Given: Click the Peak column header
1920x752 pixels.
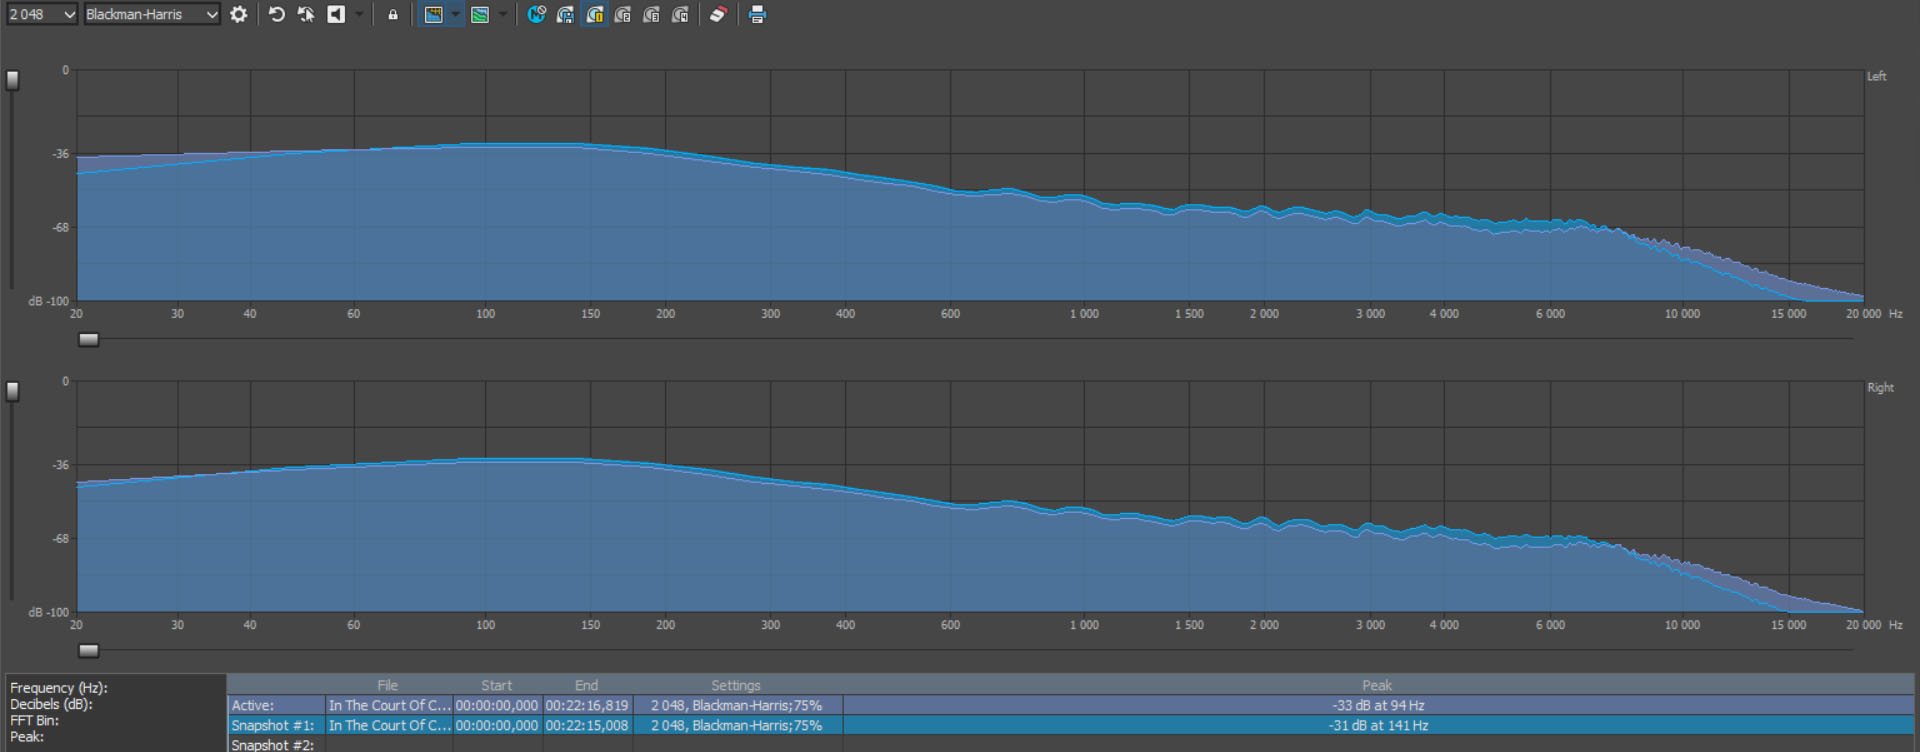Looking at the screenshot, I should coord(1377,685).
